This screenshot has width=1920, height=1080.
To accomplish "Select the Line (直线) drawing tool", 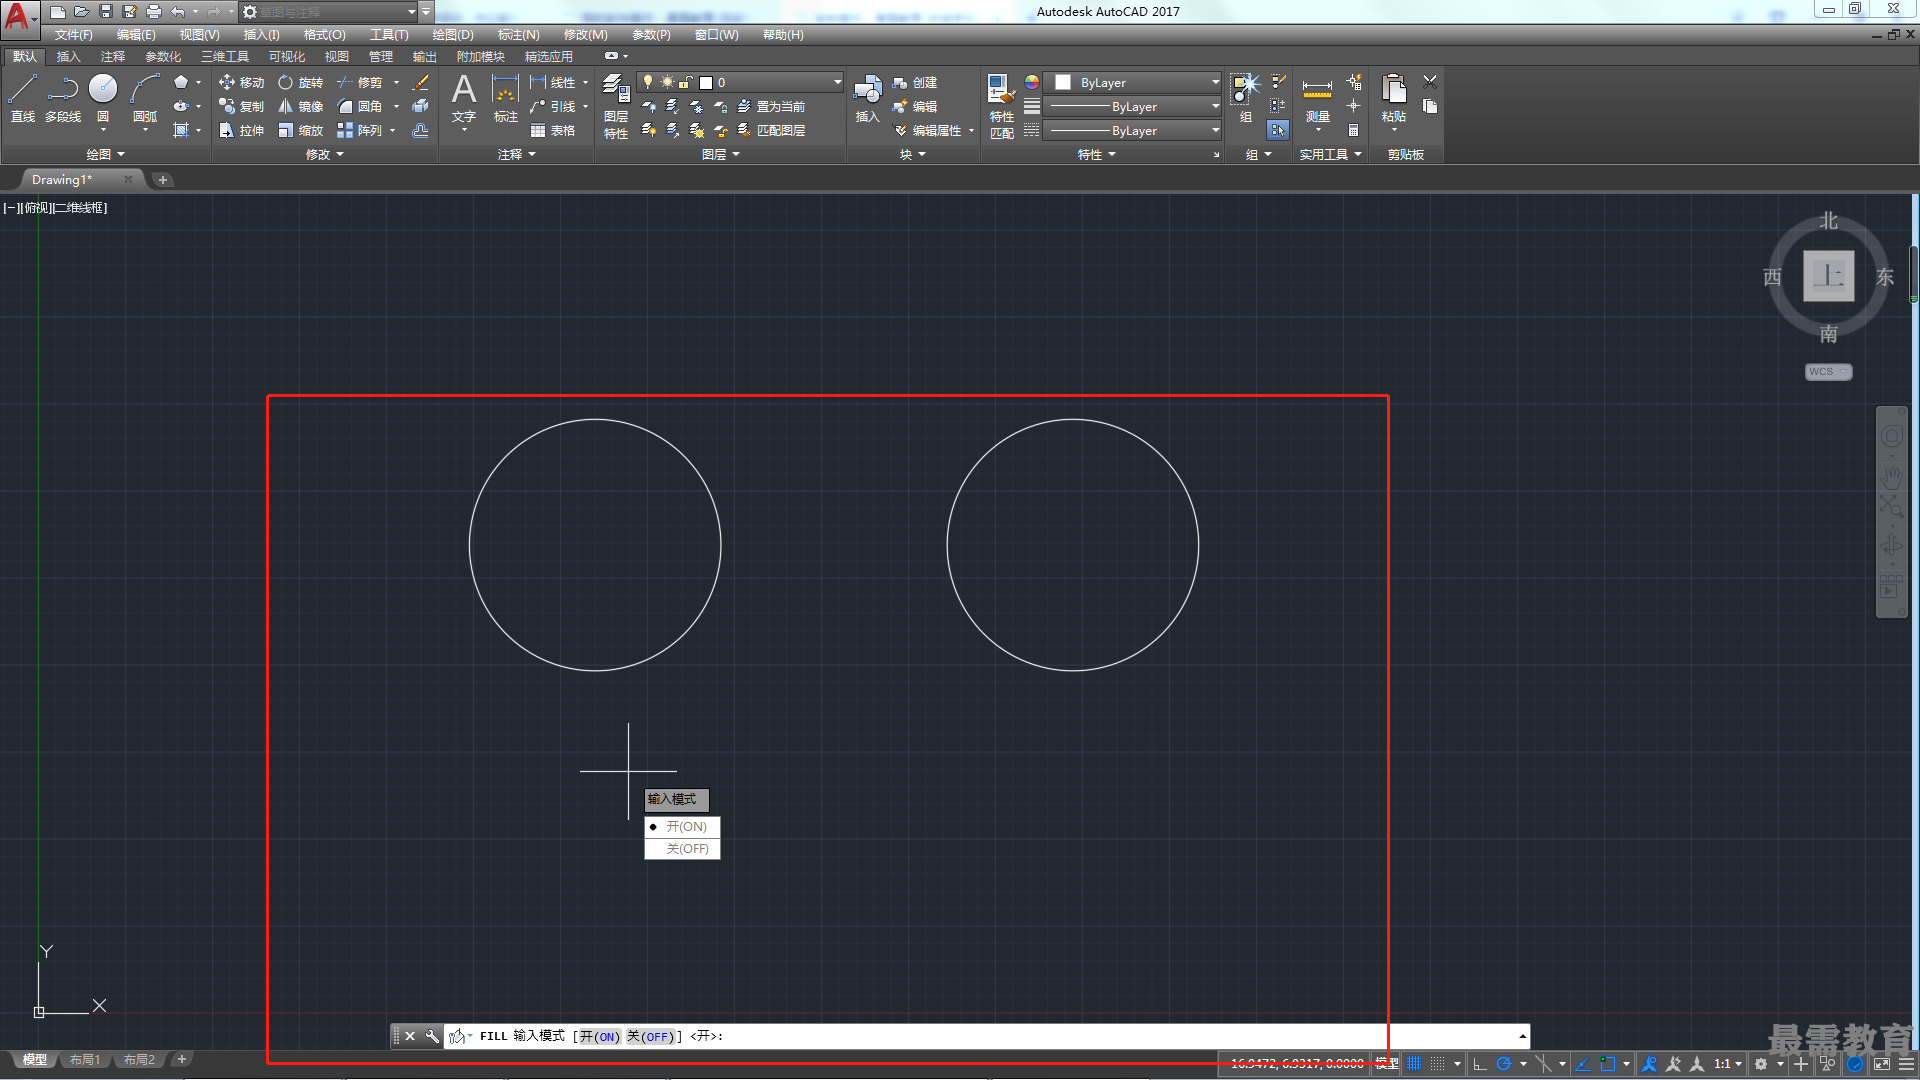I will coord(23,98).
